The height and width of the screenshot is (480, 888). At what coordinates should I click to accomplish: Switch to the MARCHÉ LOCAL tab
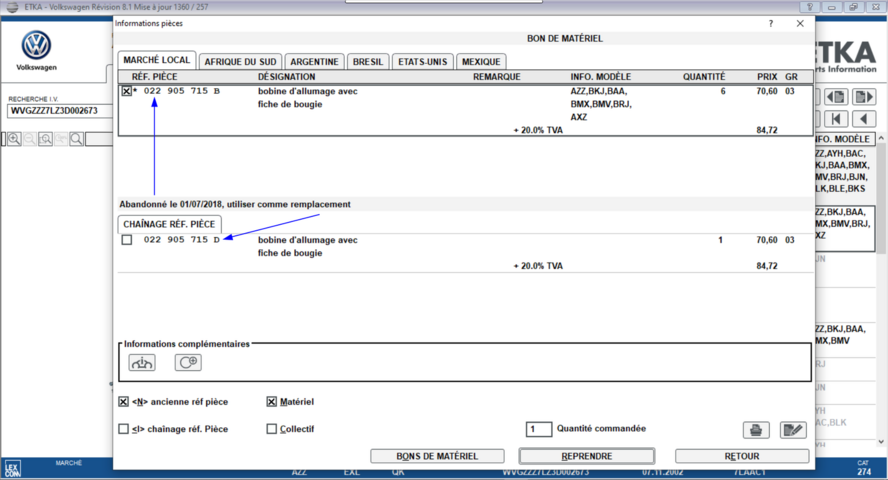(157, 60)
